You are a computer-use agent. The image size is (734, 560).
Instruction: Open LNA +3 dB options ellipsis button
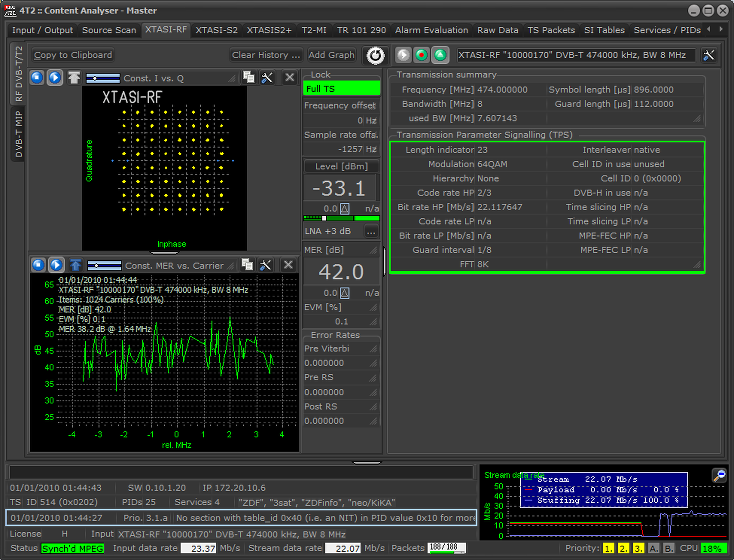(x=371, y=231)
